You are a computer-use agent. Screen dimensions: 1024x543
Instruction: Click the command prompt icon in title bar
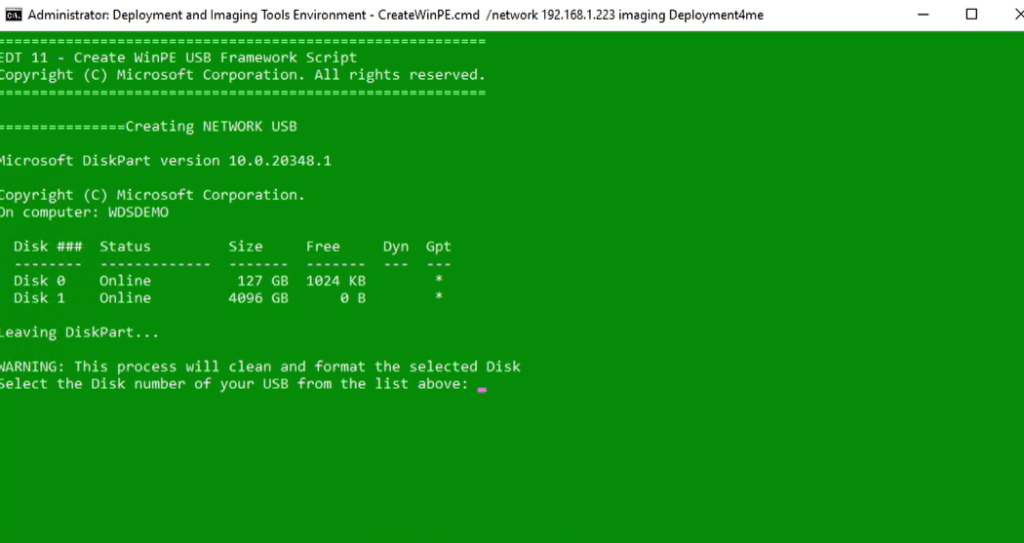tap(14, 15)
